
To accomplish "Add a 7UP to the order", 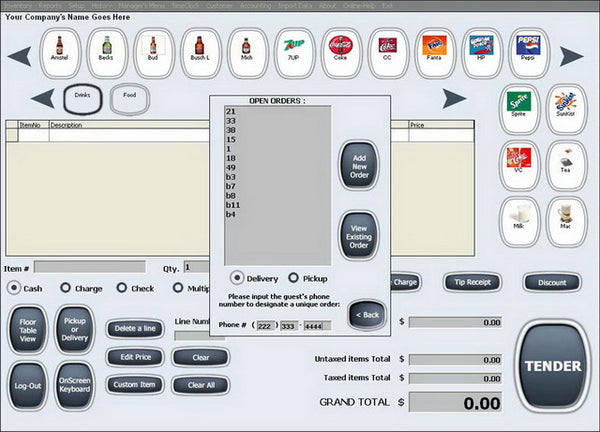I will coord(294,52).
